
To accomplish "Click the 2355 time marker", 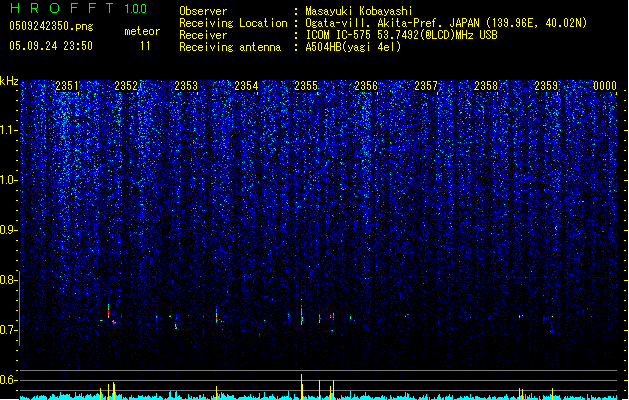I will pos(306,86).
